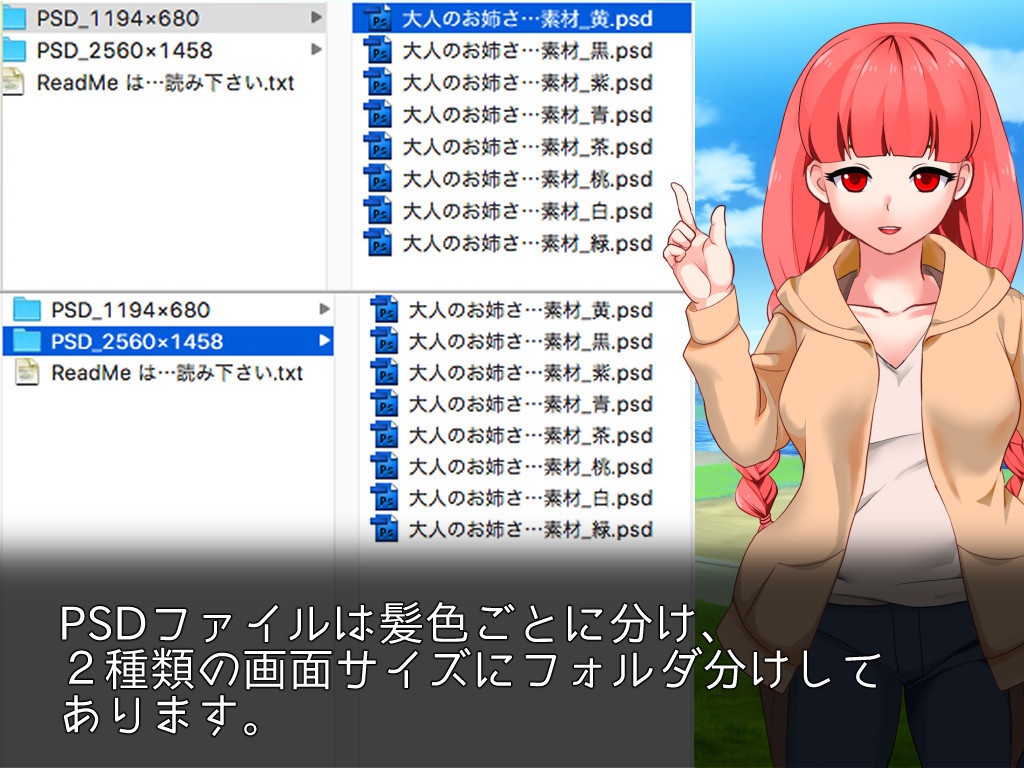Select the 素材_茶.psd Photoshop icon
This screenshot has width=1024, height=768.
[378, 147]
